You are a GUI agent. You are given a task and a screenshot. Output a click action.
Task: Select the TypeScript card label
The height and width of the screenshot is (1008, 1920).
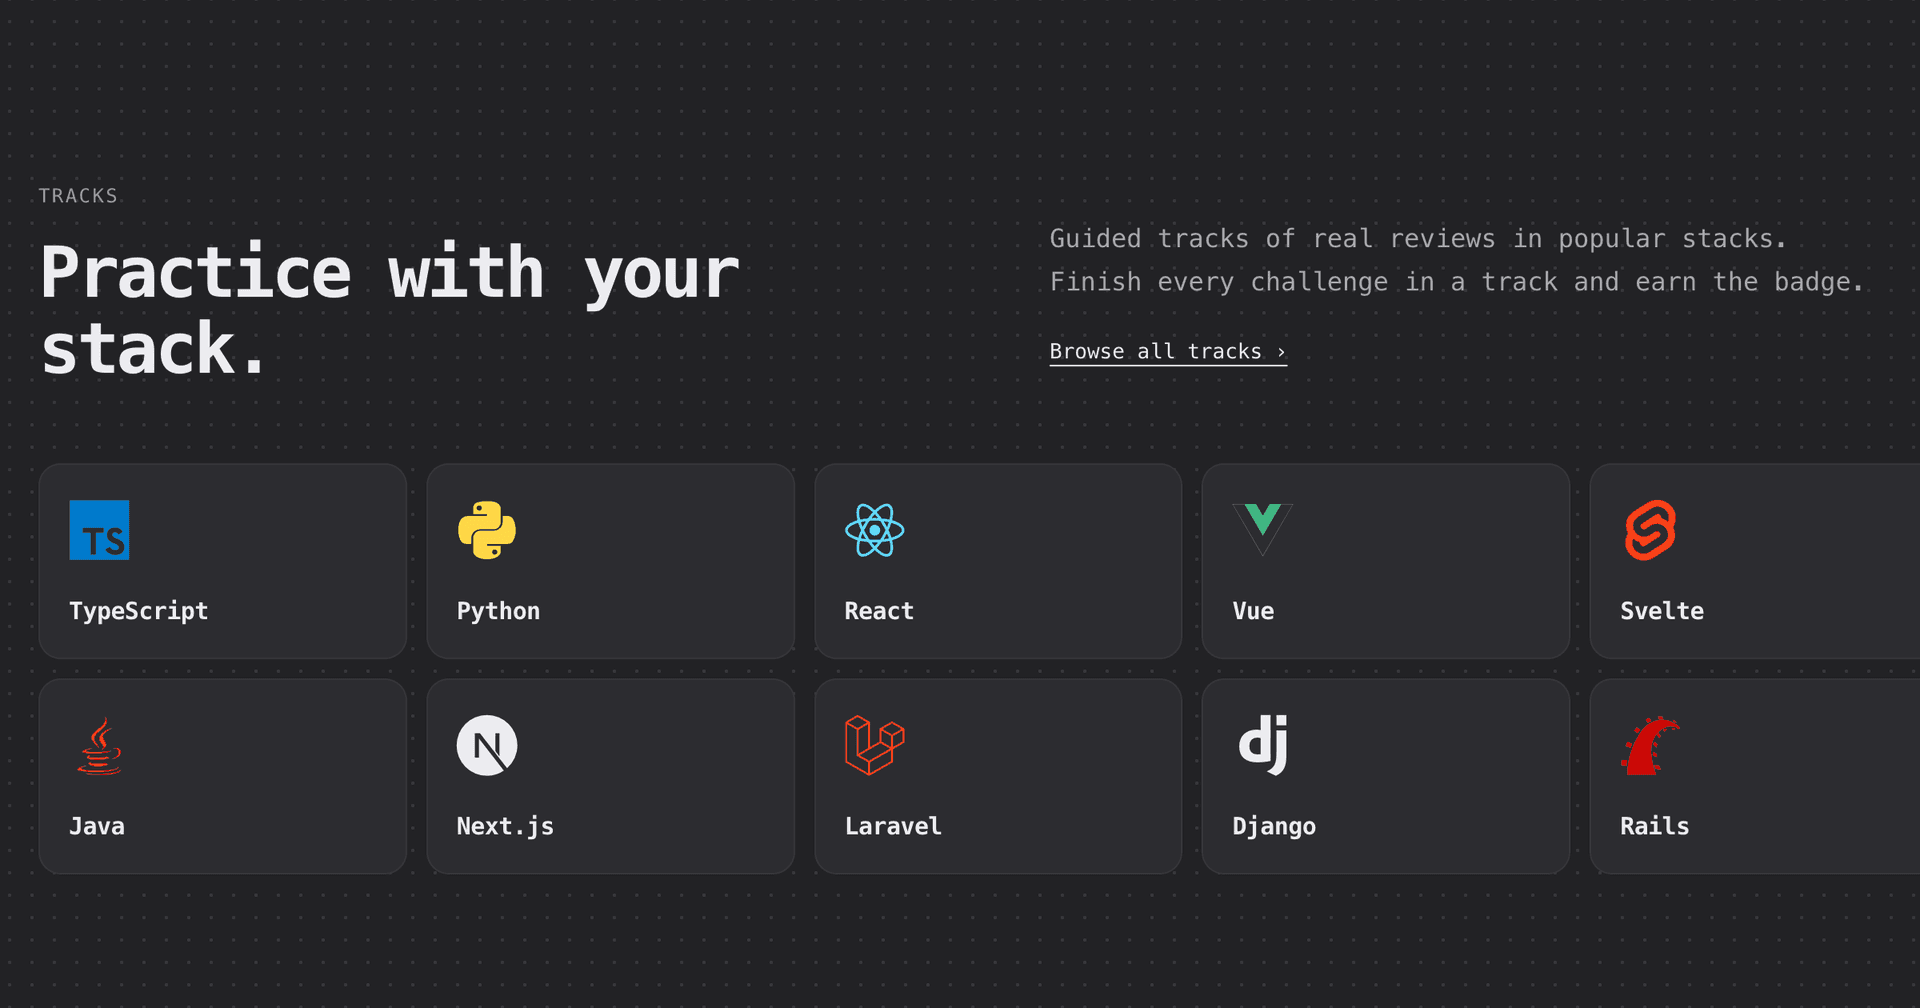pyautogui.click(x=139, y=611)
